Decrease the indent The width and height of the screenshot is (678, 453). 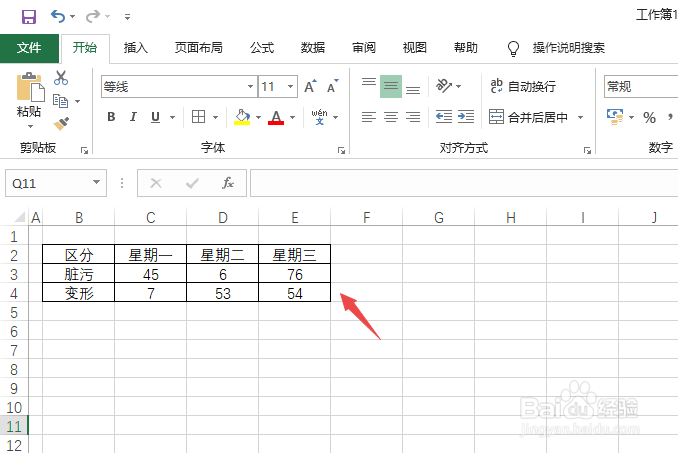(444, 117)
